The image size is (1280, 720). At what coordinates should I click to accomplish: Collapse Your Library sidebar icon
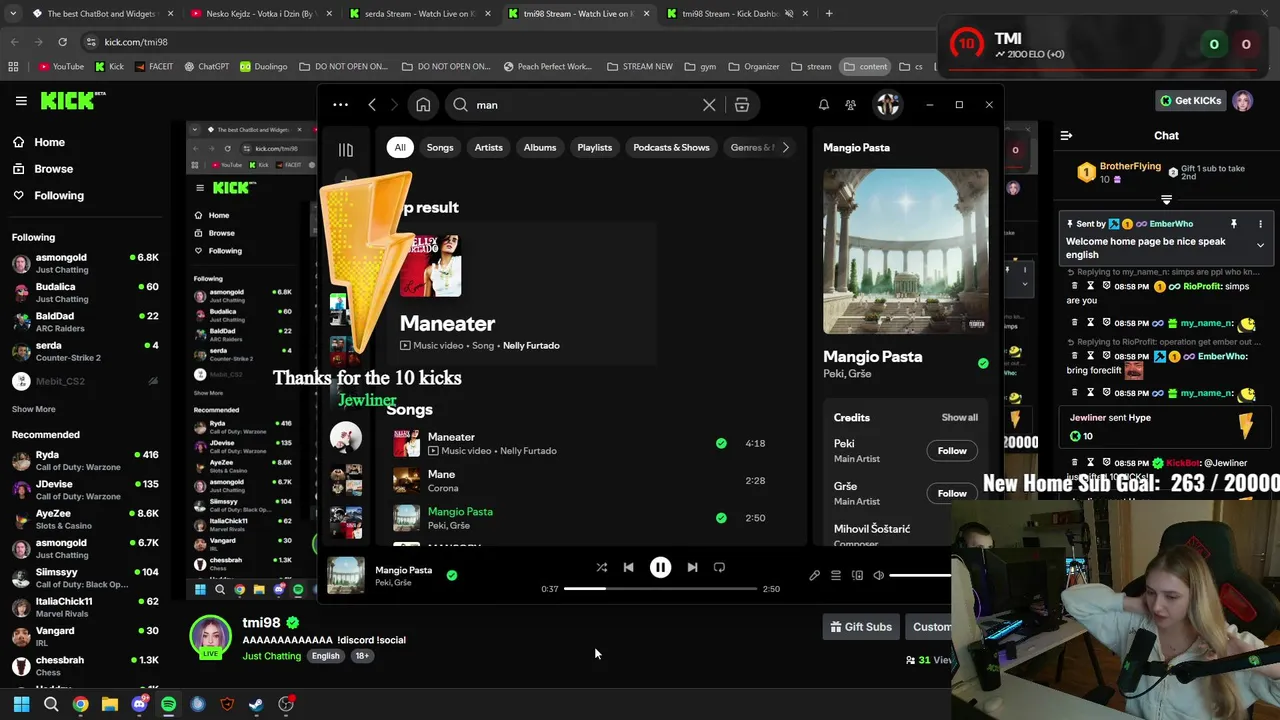click(x=345, y=150)
